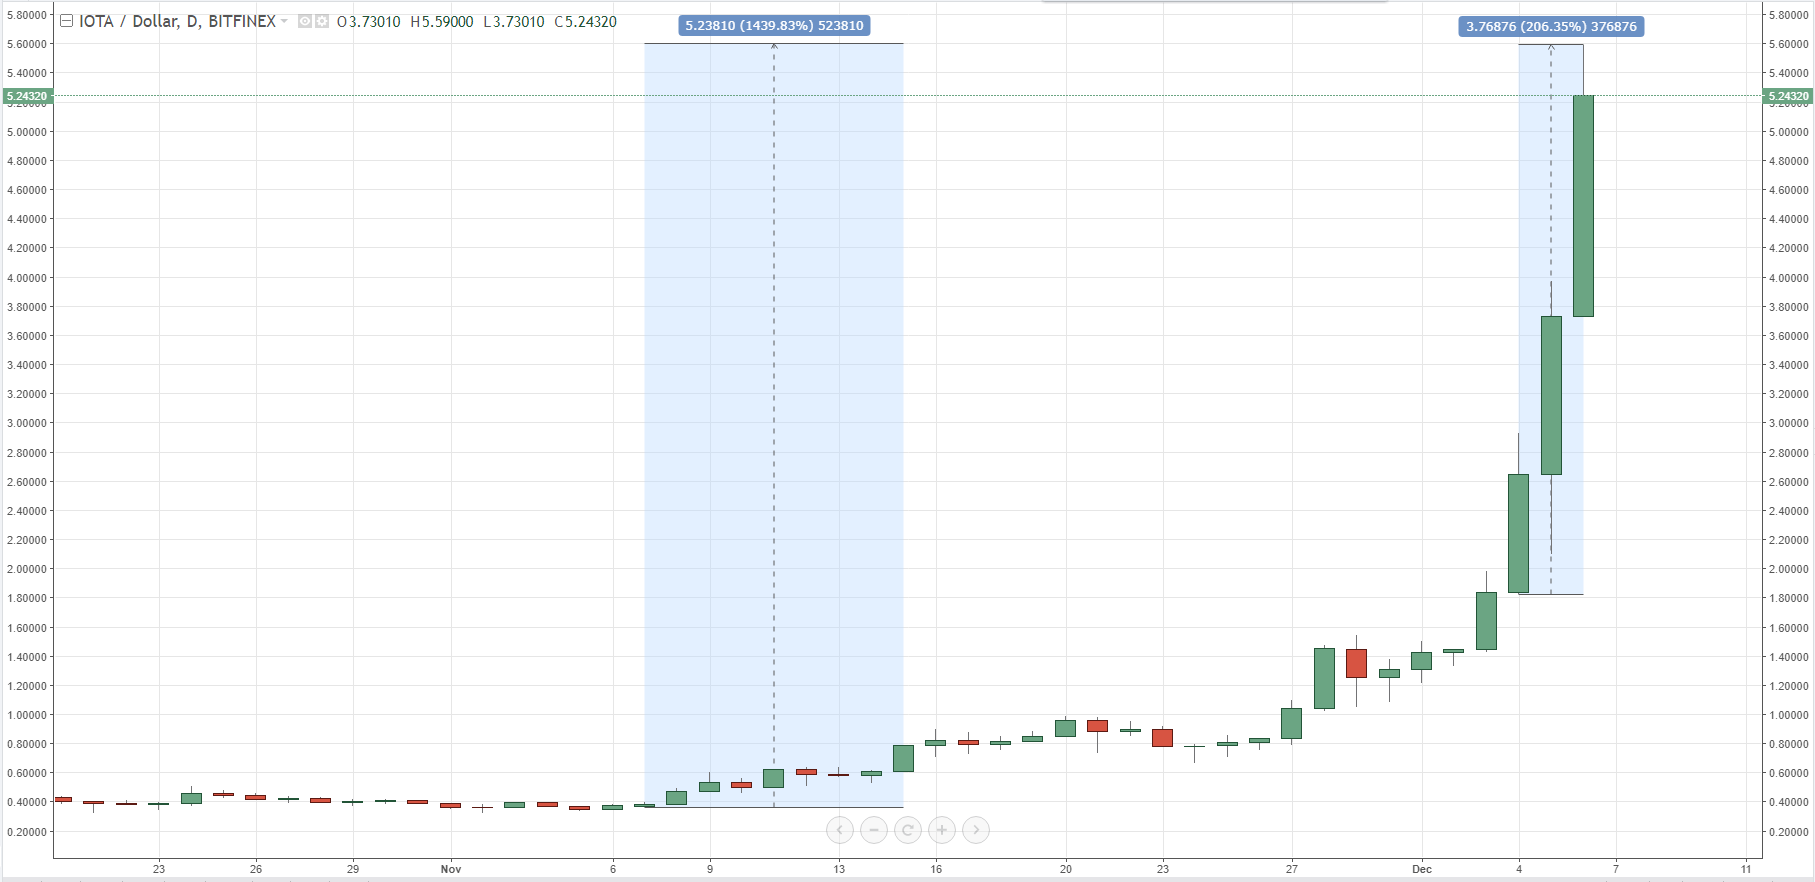Click date 29 on the time axis
Viewport: 1815px width, 882px height.
pos(353,869)
